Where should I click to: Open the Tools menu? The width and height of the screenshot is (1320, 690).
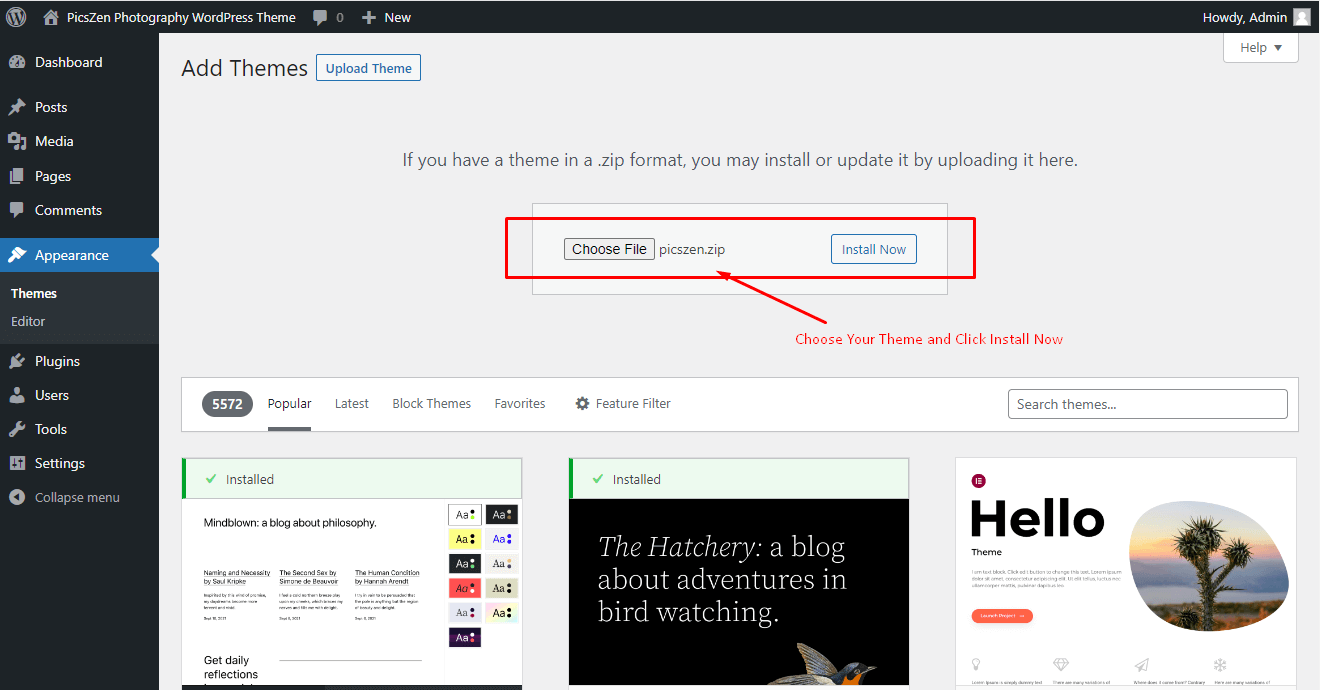(x=79, y=429)
